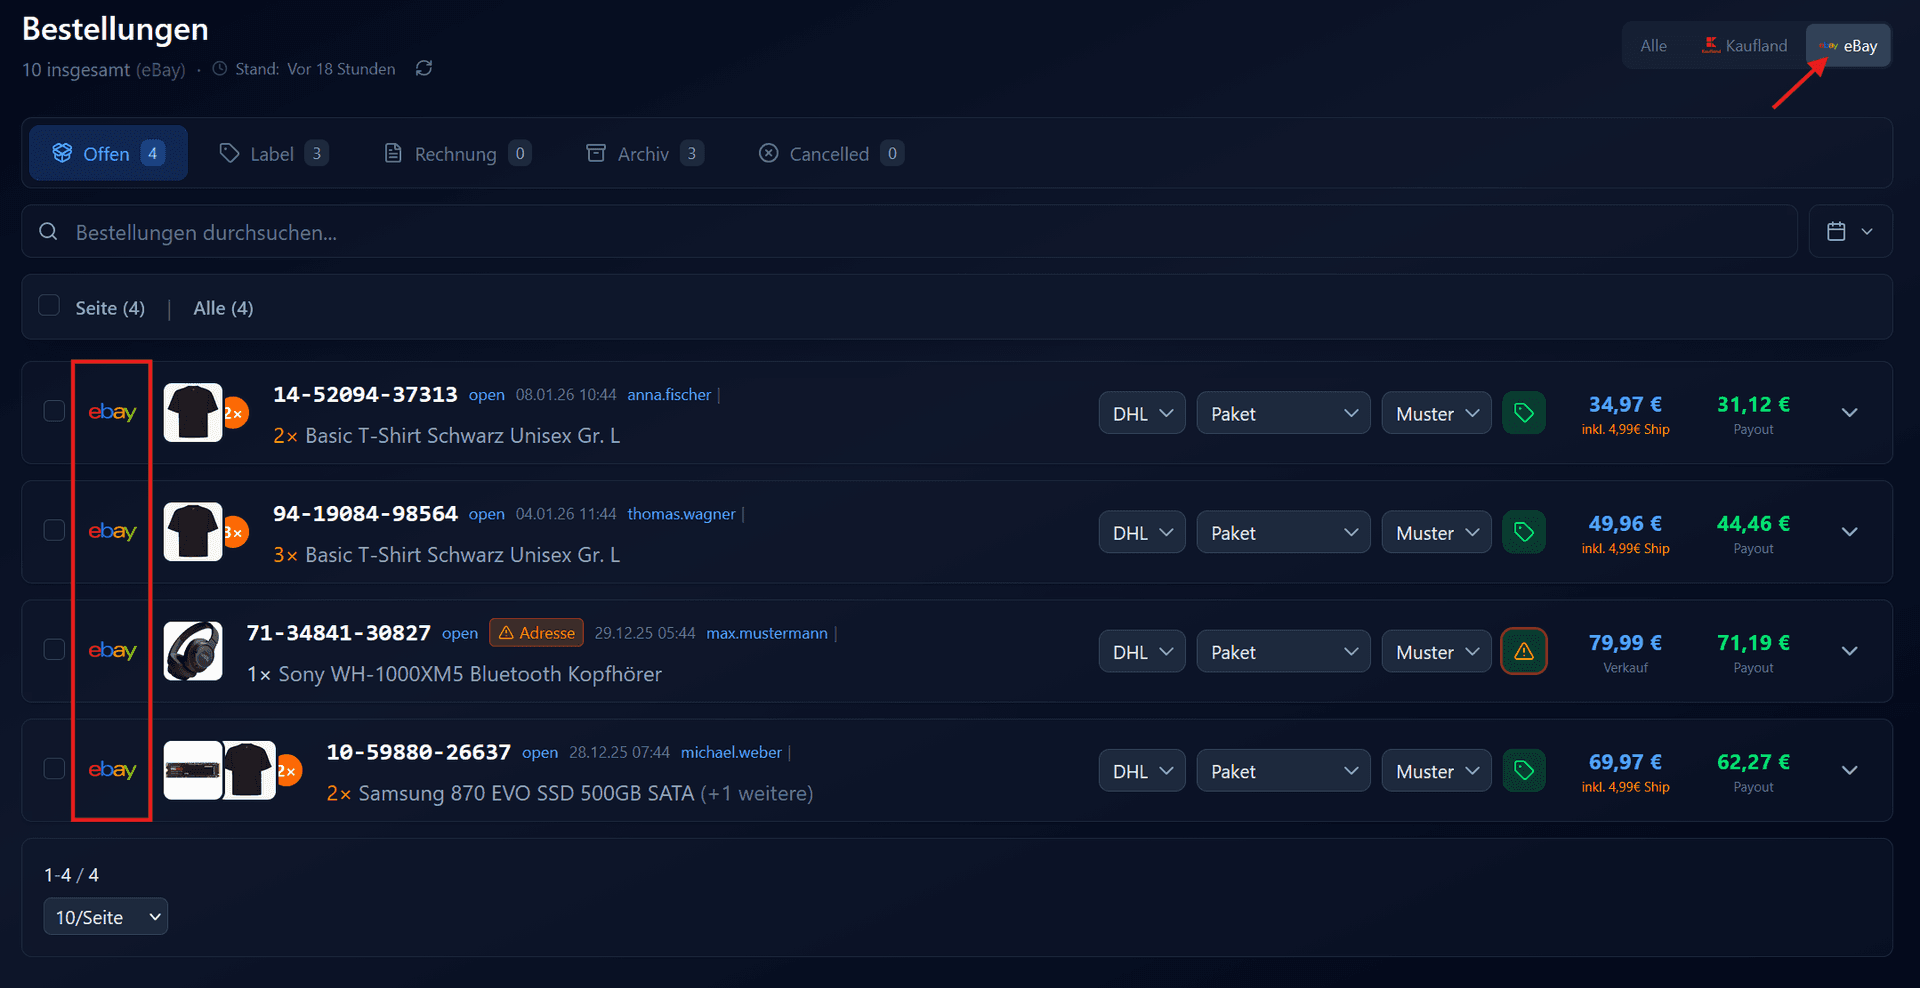Click the shipping label icon on order 10-59880-26637
The image size is (1920, 988).
(1523, 770)
